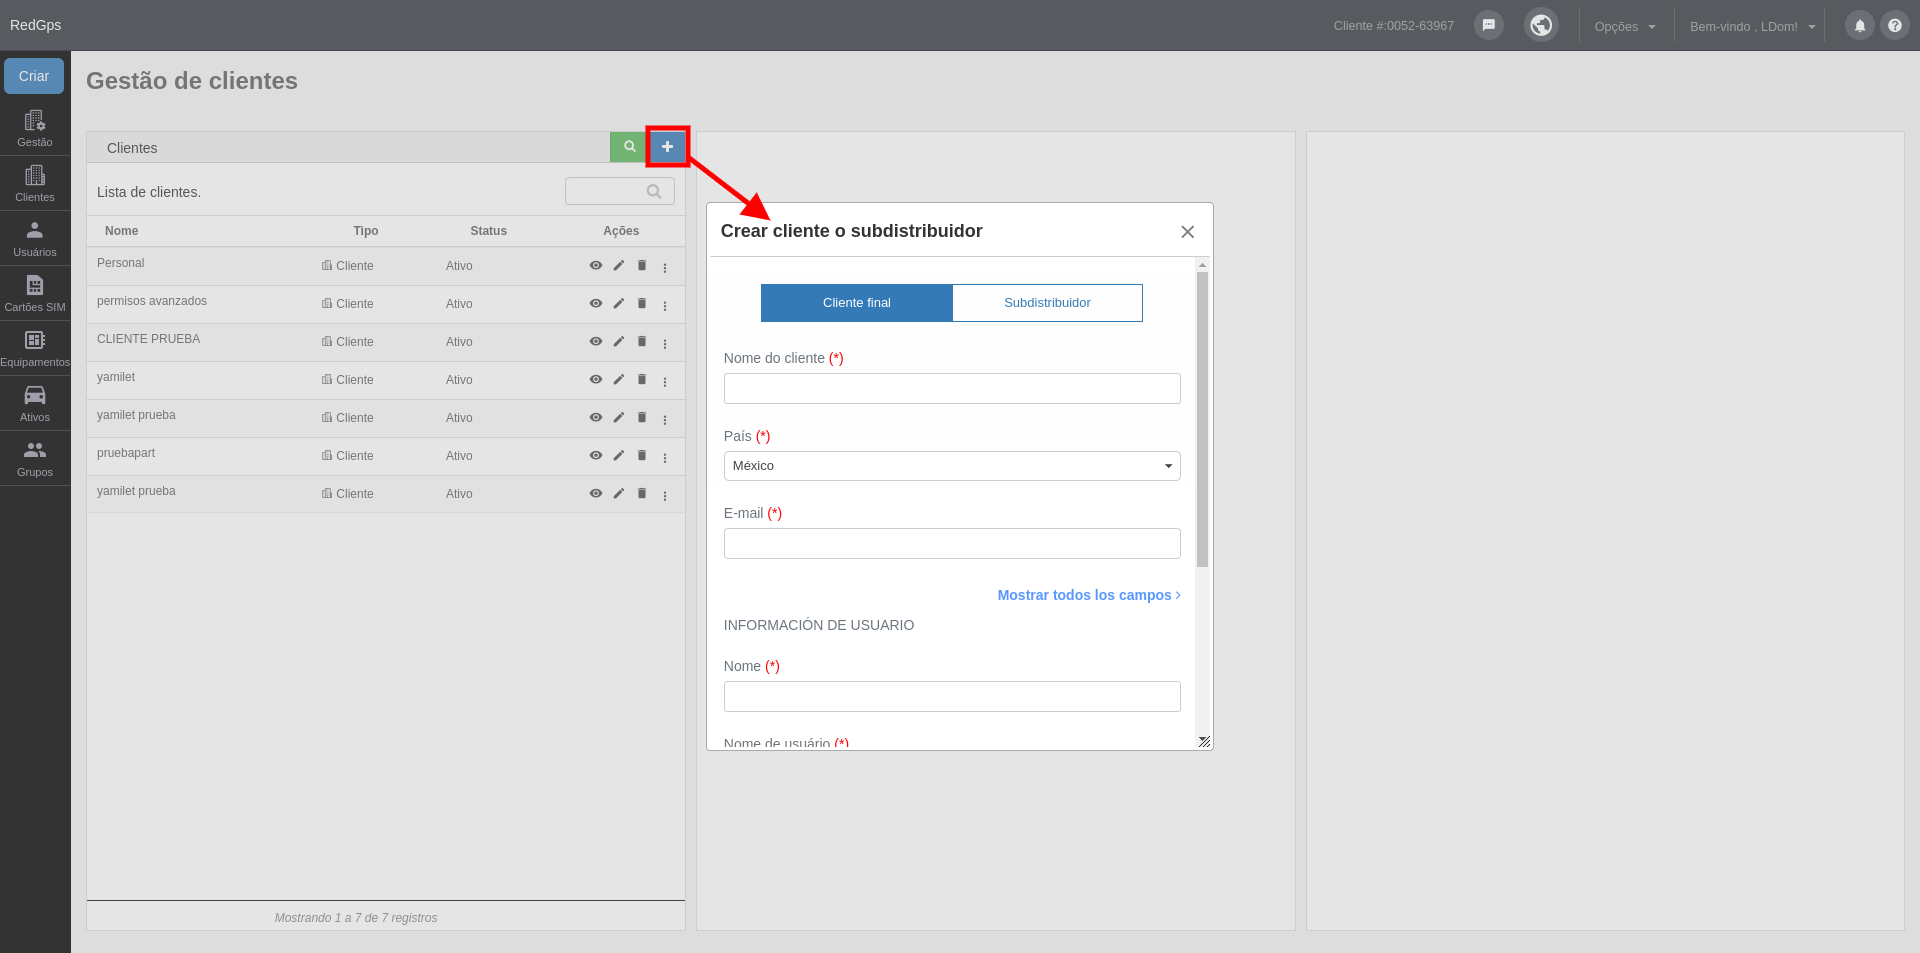View CLIENTE PRUEBA with eye icon

[596, 342]
